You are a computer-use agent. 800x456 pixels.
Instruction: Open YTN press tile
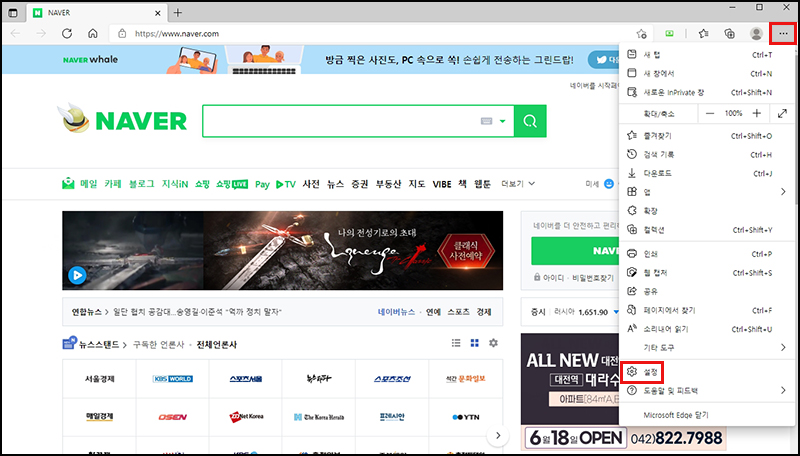click(x=466, y=417)
